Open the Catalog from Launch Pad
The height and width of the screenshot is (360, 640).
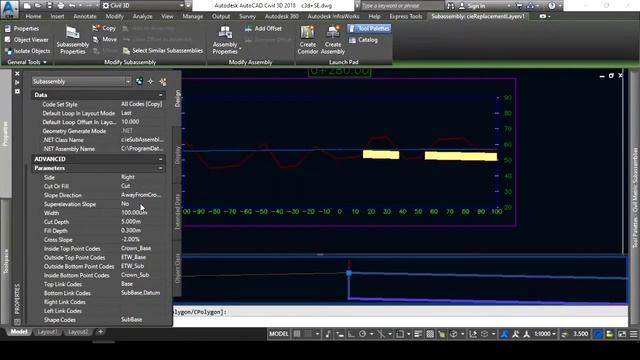pos(363,40)
